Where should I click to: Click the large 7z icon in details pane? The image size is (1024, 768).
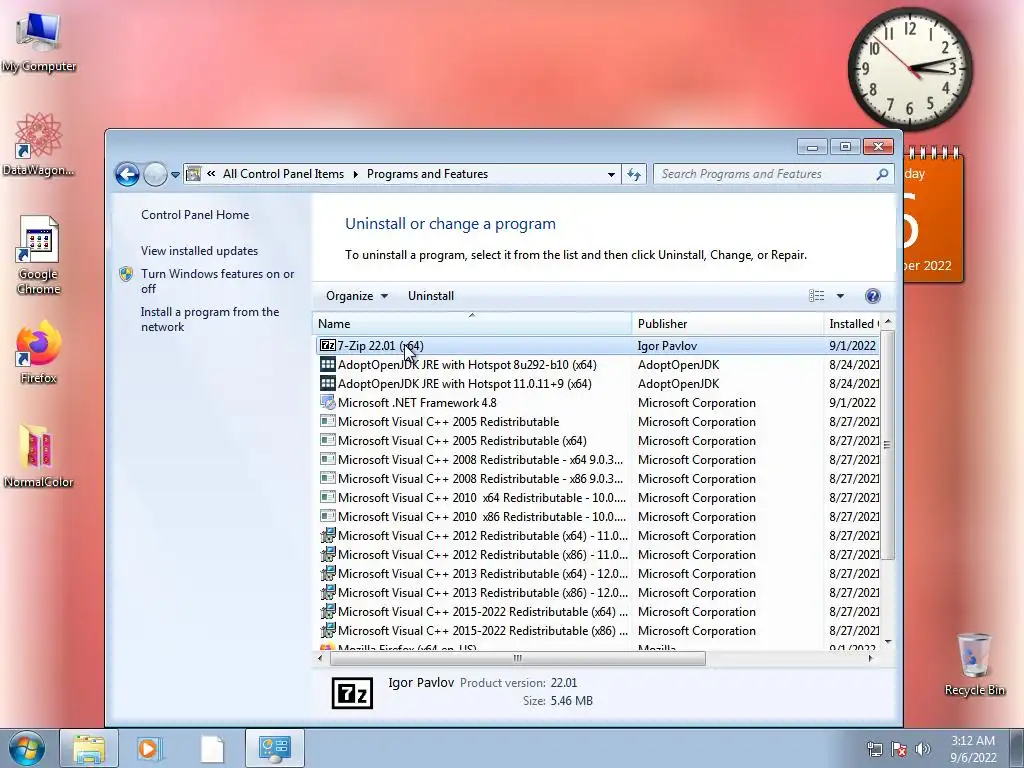352,693
